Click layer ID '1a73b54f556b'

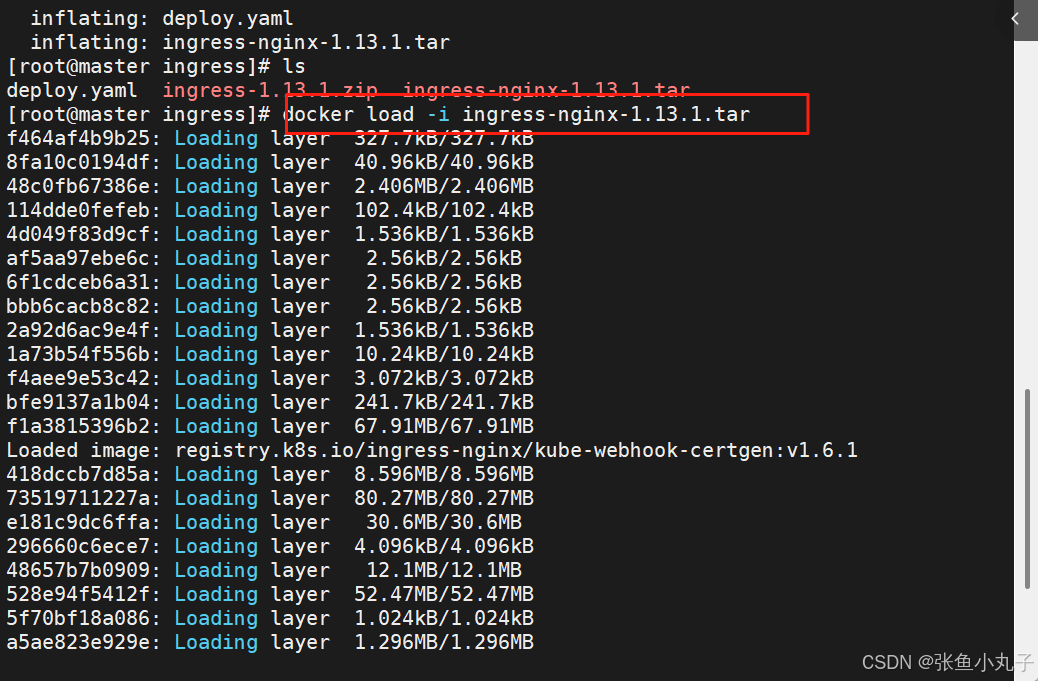[78, 354]
